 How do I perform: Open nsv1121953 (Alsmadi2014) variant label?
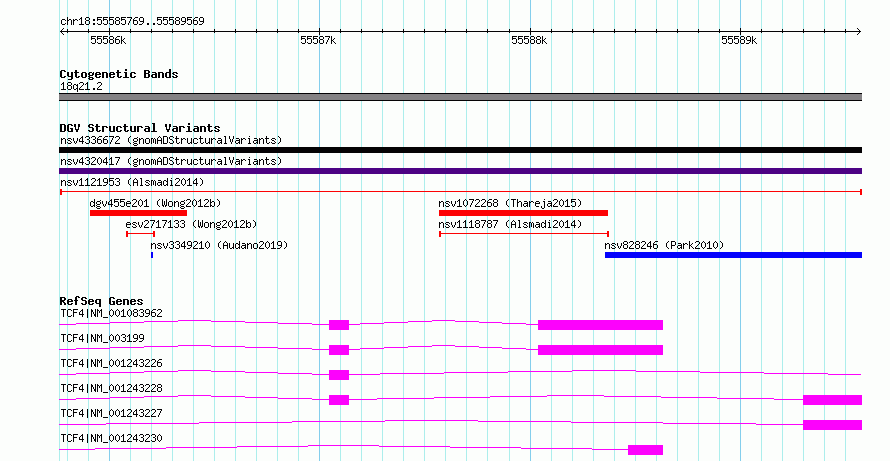tap(132, 182)
